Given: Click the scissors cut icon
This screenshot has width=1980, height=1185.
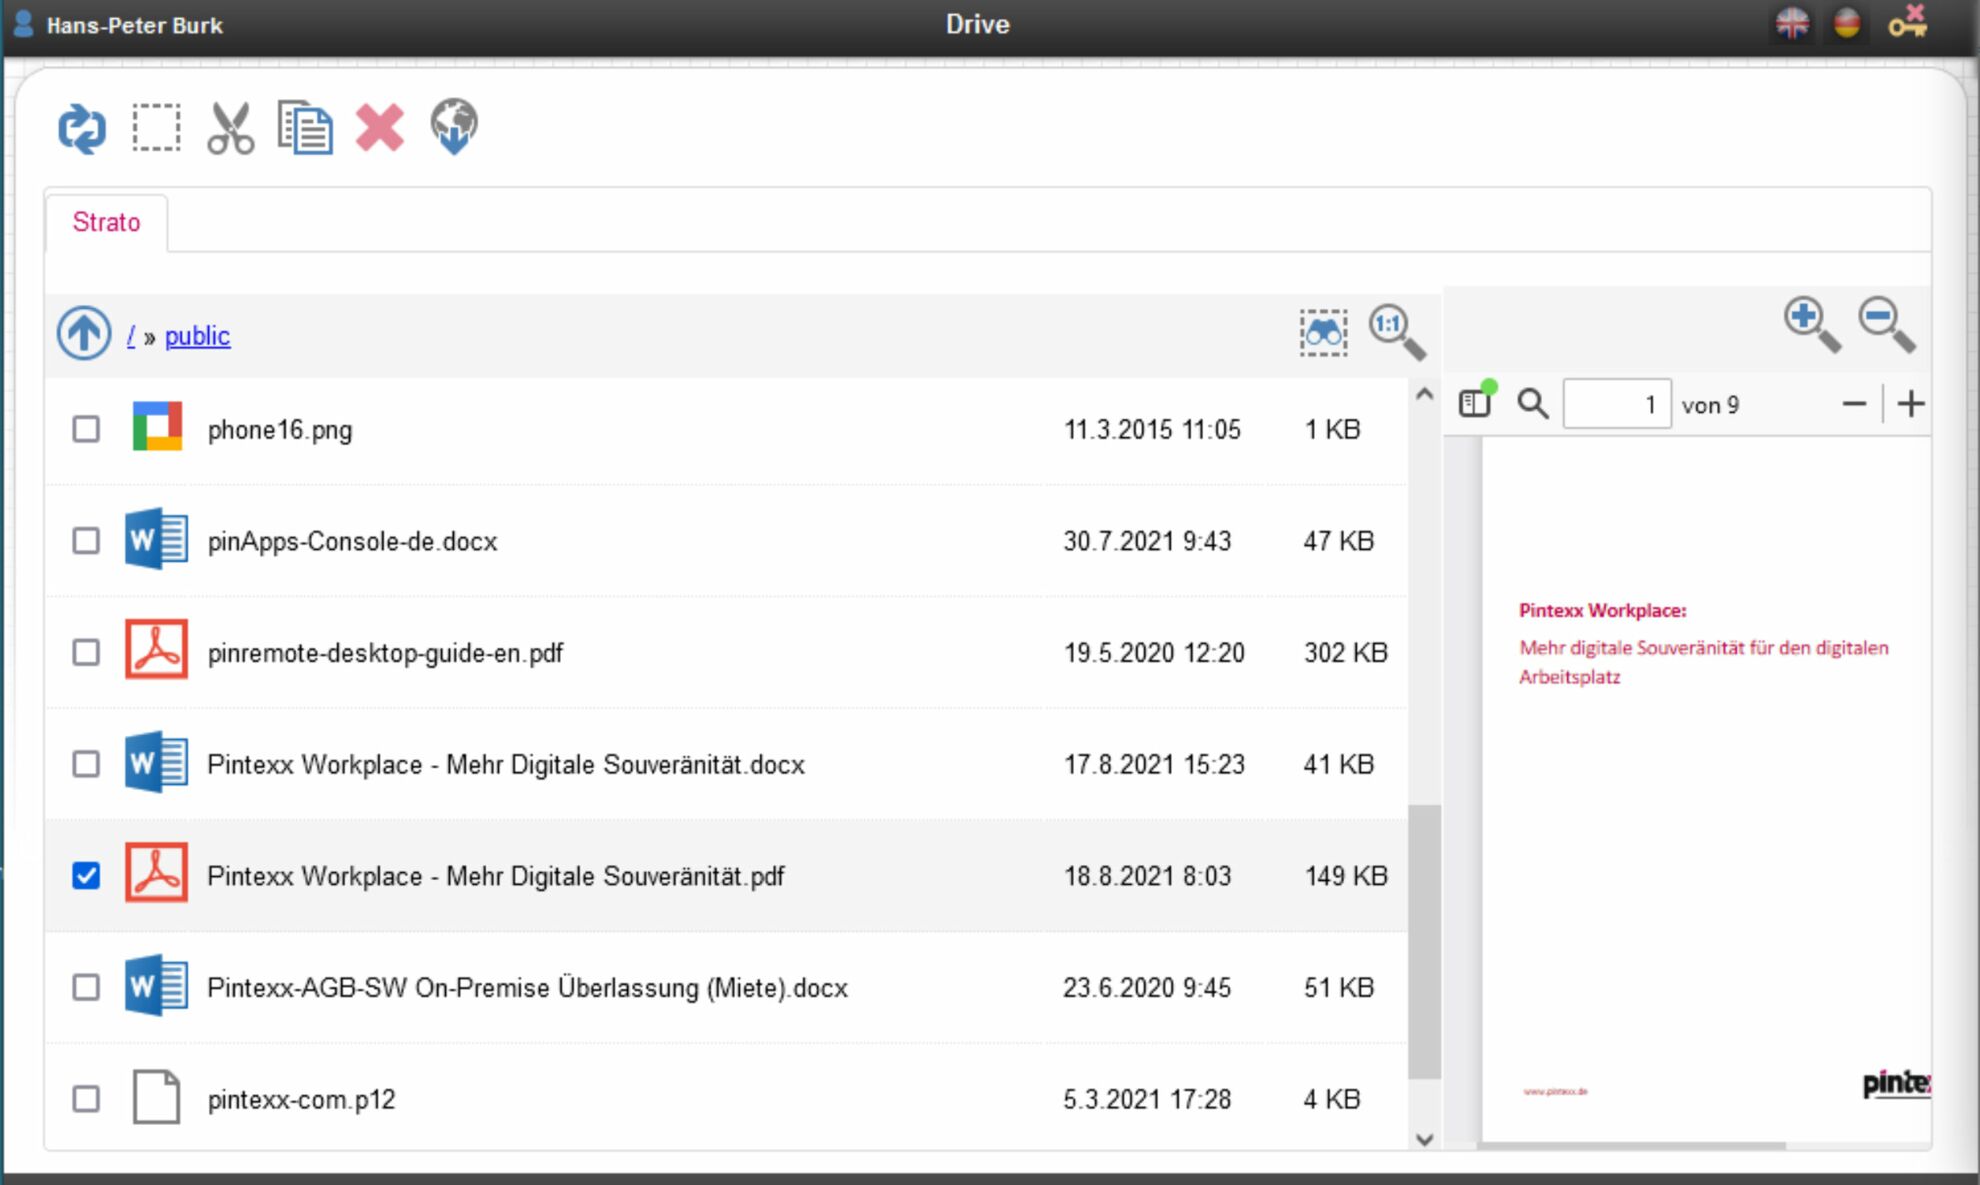Looking at the screenshot, I should pyautogui.click(x=230, y=129).
